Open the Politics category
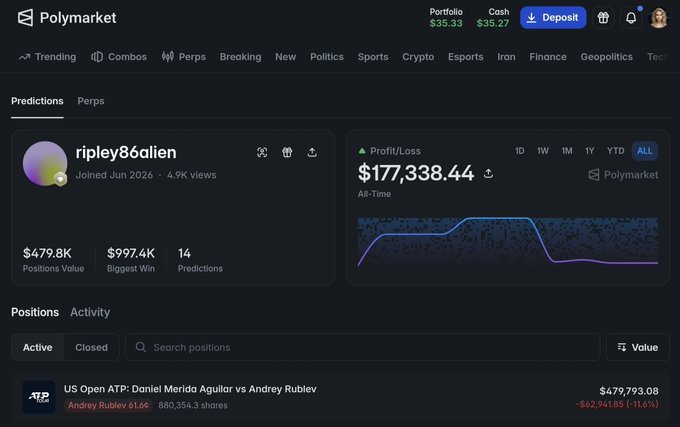The height and width of the screenshot is (427, 680). 327,57
